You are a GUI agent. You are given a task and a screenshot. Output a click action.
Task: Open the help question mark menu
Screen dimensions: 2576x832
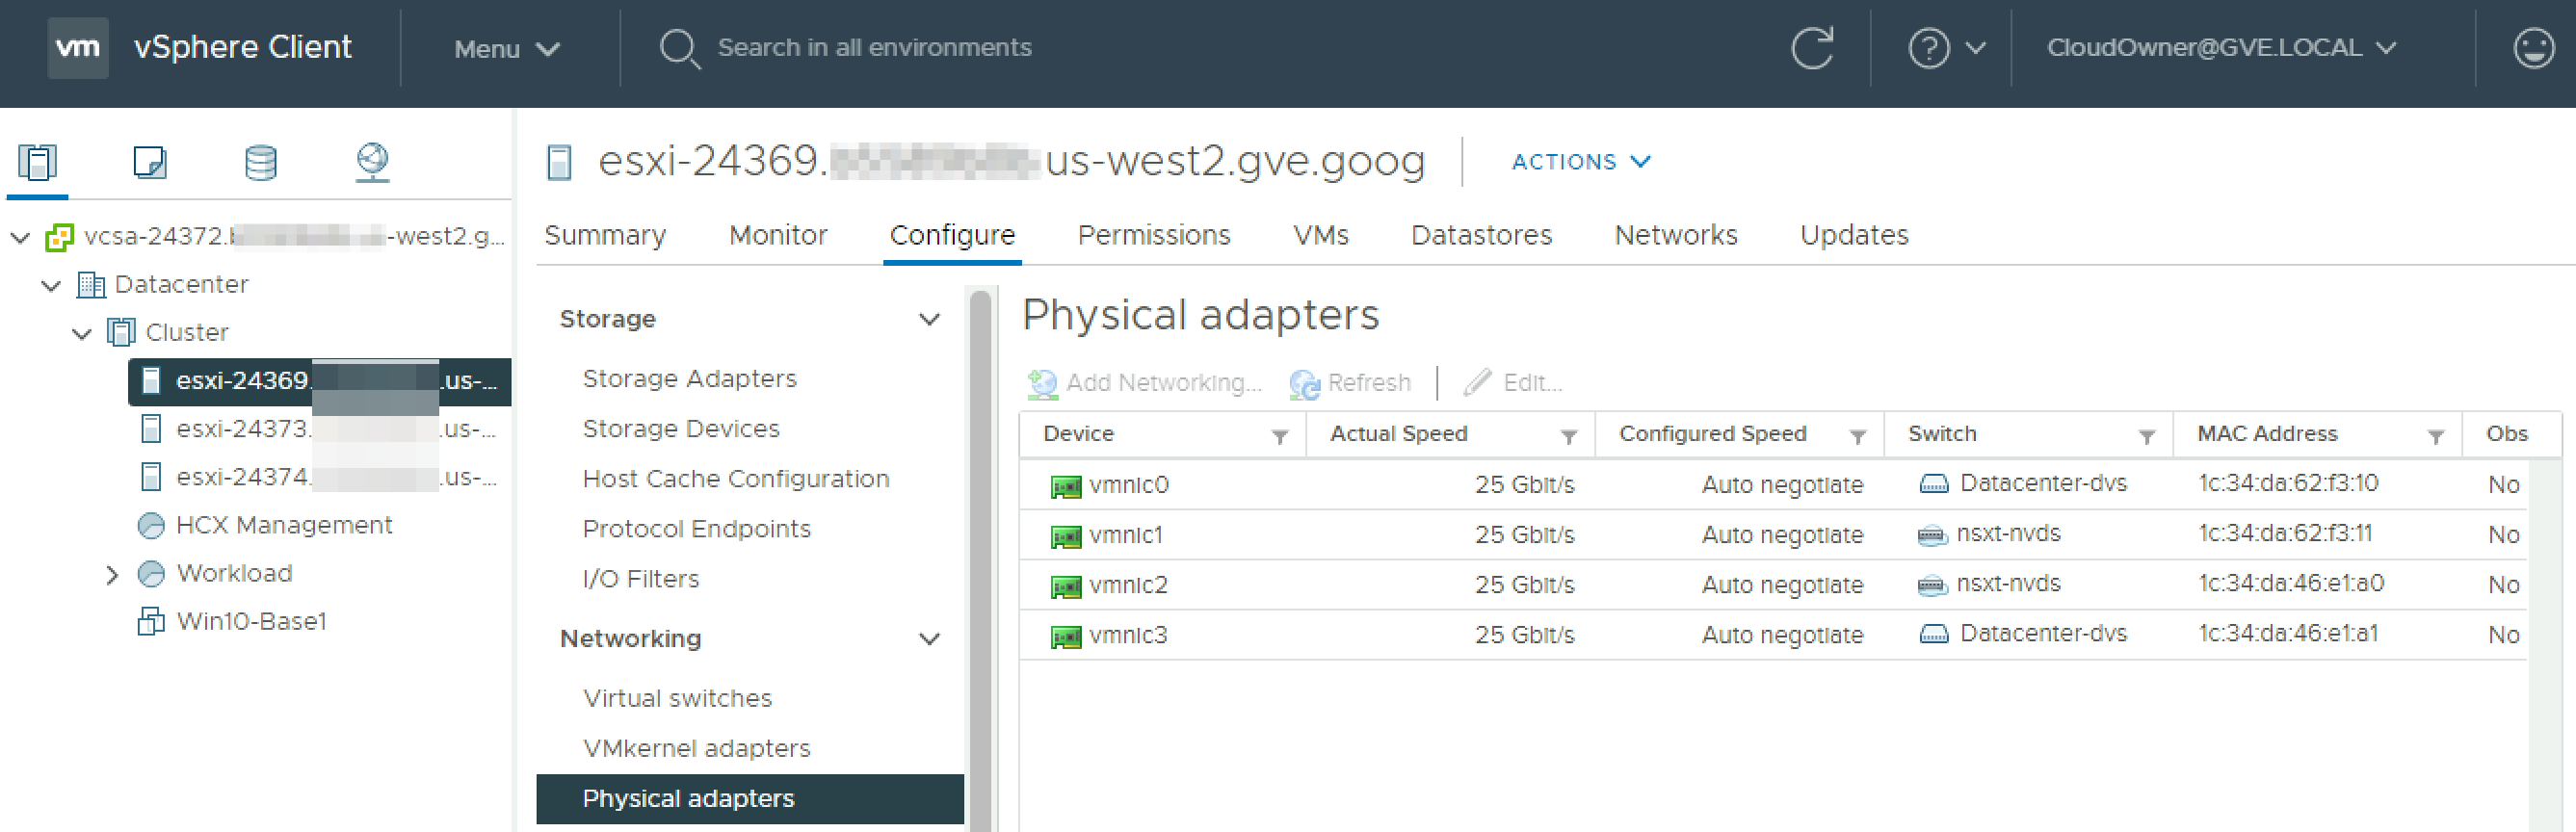(1945, 48)
